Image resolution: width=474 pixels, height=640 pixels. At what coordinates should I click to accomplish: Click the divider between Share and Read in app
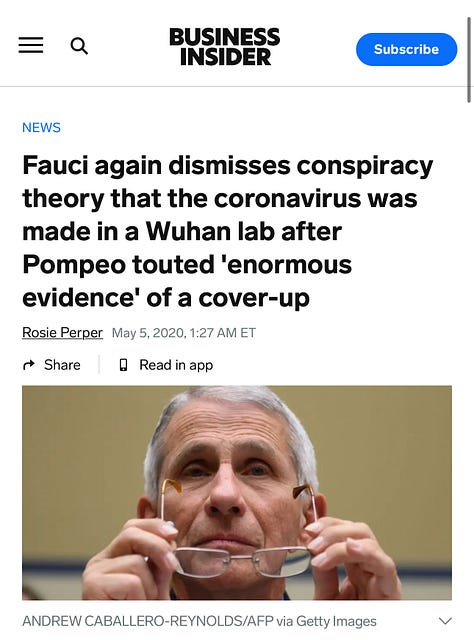pos(99,364)
